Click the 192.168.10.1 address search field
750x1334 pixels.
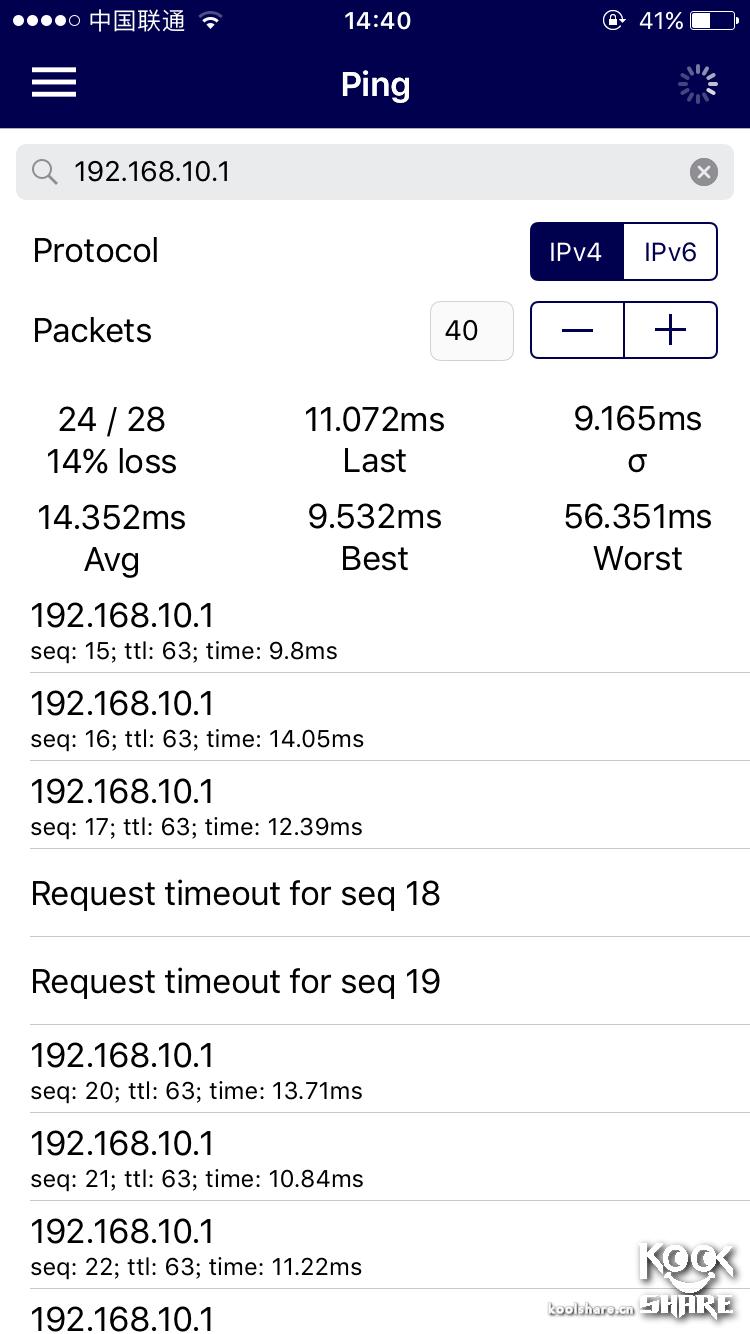360,172
